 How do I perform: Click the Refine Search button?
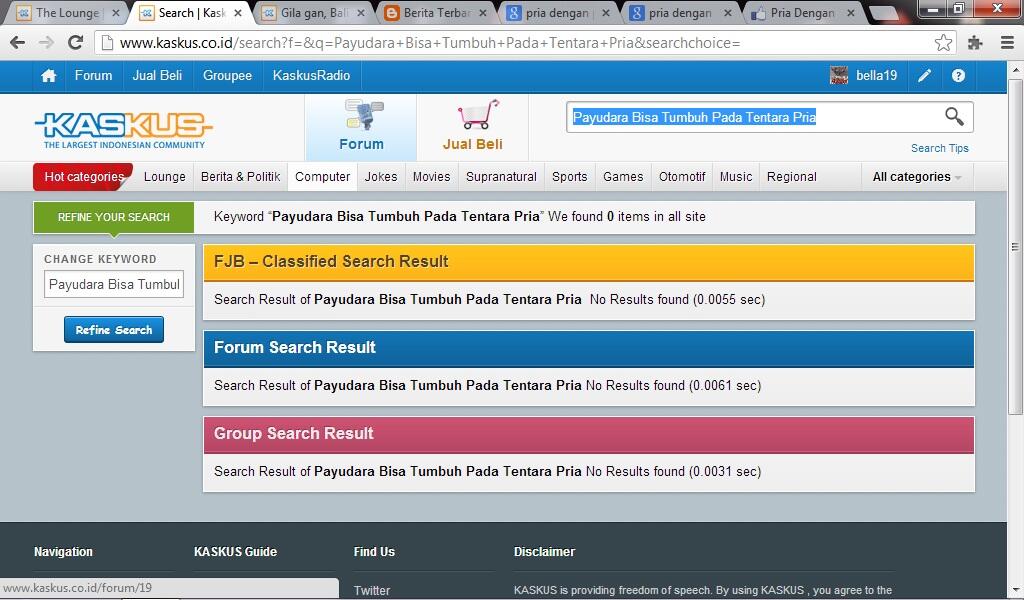coord(114,330)
